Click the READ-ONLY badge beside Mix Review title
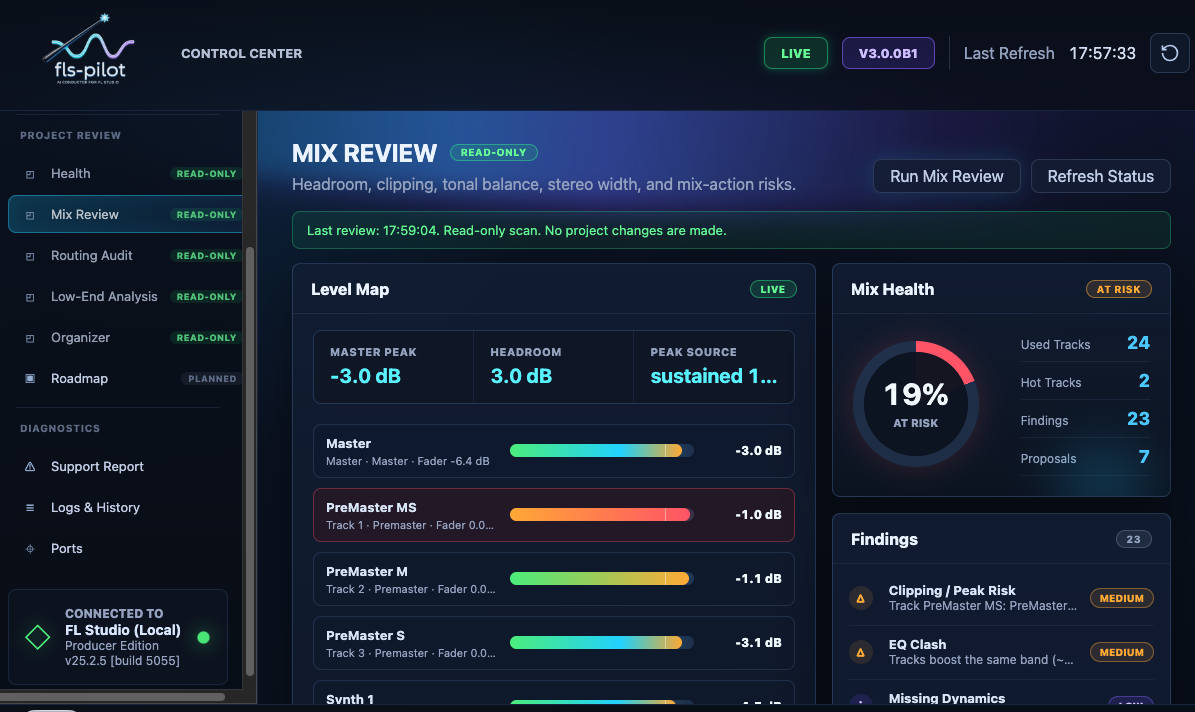1195x712 pixels. [x=494, y=152]
